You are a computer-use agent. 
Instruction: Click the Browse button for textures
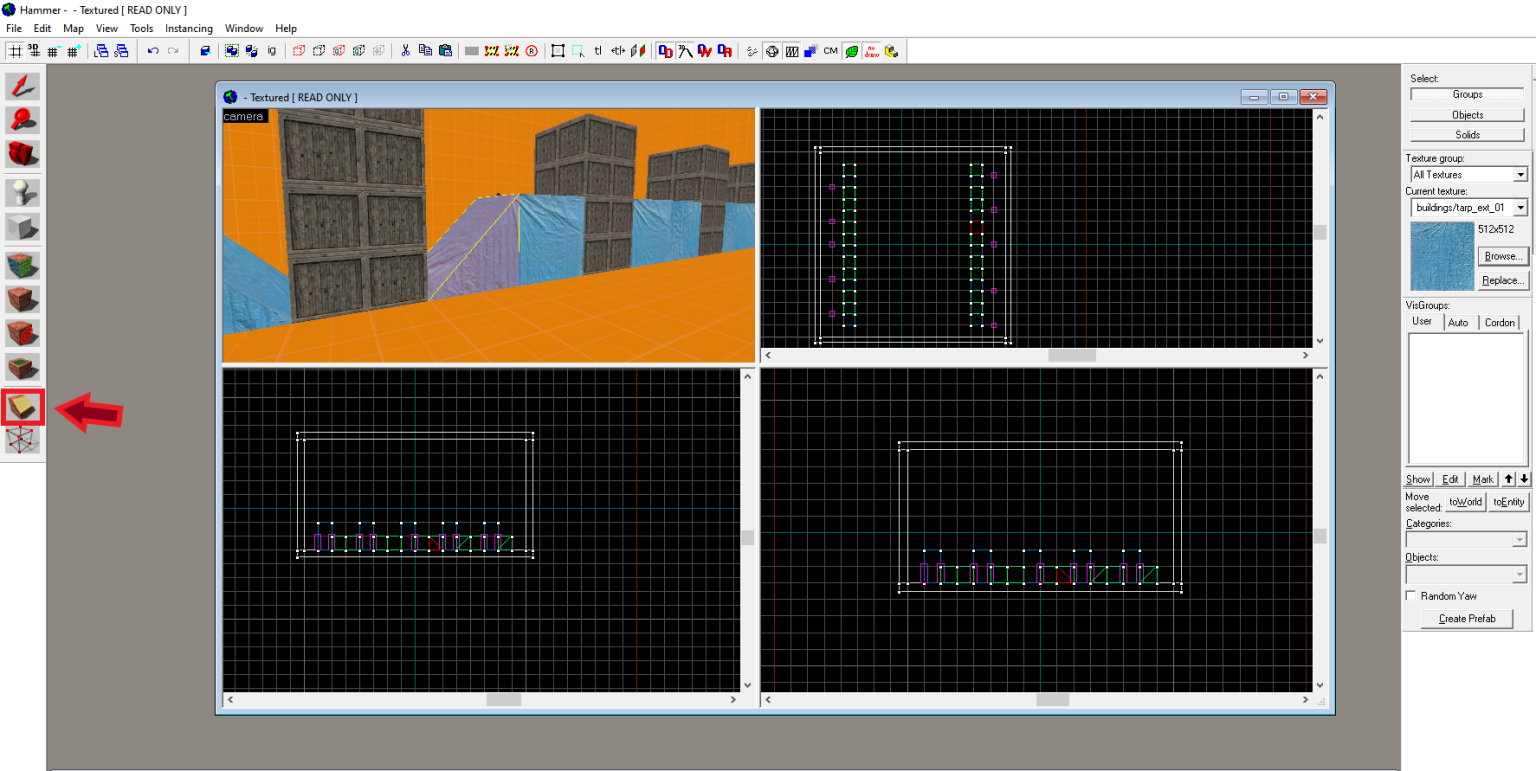point(1502,256)
